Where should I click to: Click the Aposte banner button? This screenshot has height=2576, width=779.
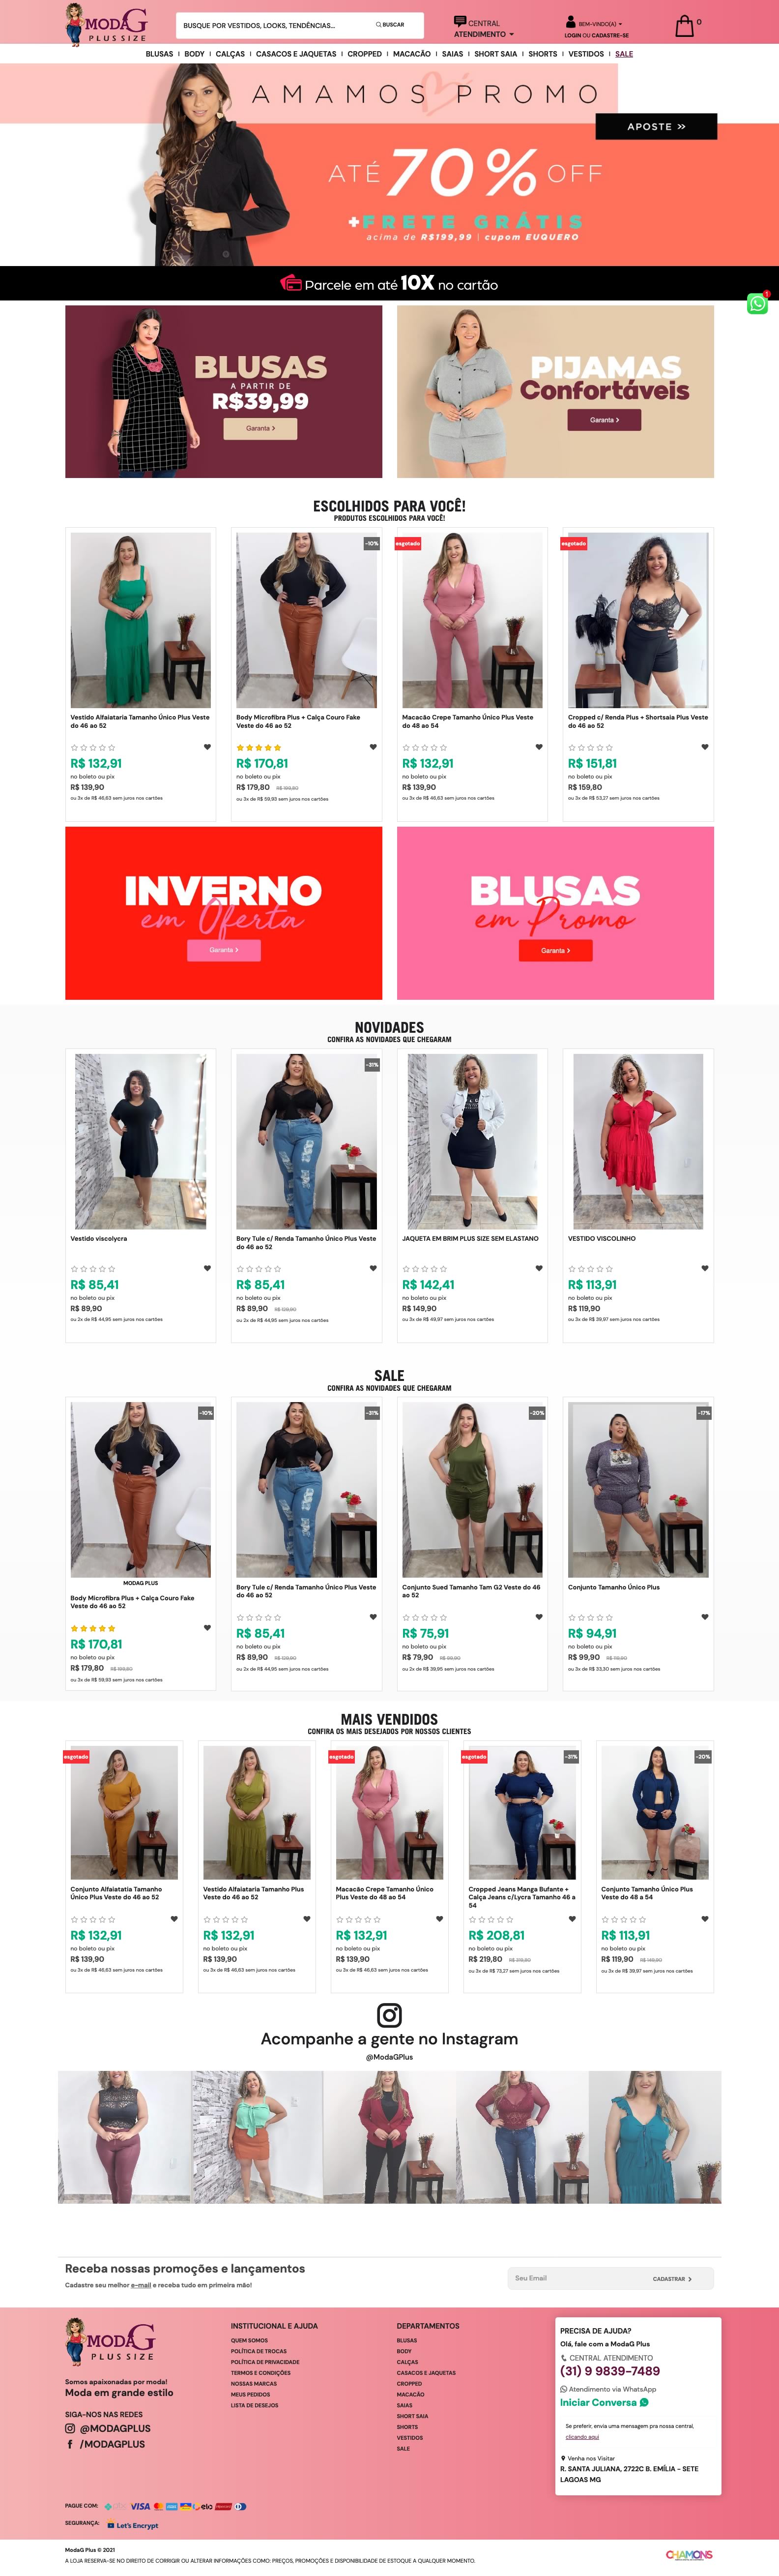(x=656, y=126)
